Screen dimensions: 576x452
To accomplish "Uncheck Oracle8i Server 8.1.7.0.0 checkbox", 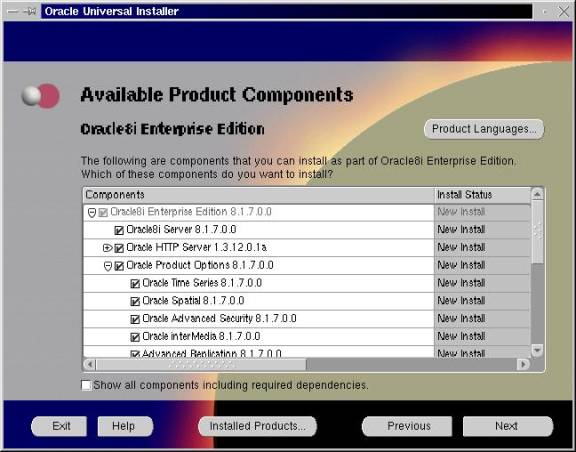I will pos(119,230).
